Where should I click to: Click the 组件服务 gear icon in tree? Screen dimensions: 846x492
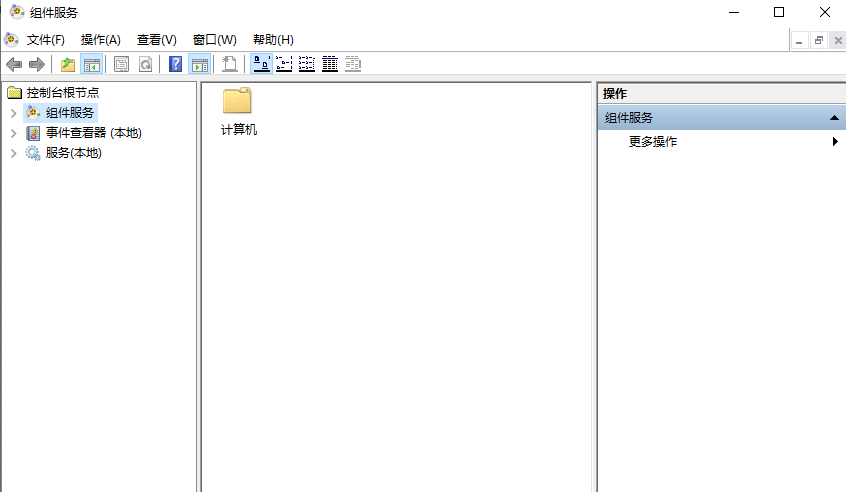pos(33,112)
